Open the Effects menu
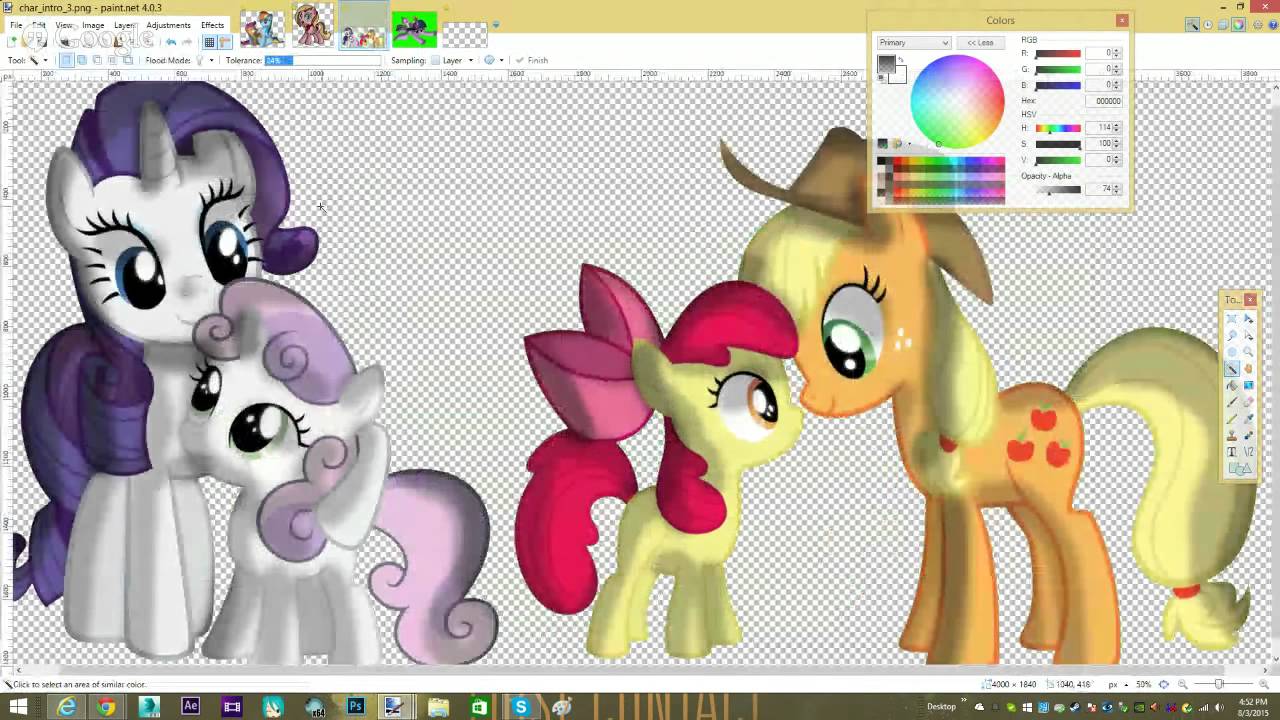Image resolution: width=1280 pixels, height=720 pixels. 212,25
